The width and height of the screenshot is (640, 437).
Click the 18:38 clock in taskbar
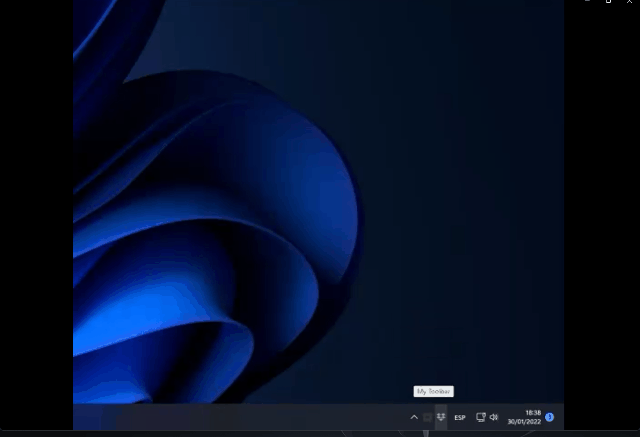point(532,412)
